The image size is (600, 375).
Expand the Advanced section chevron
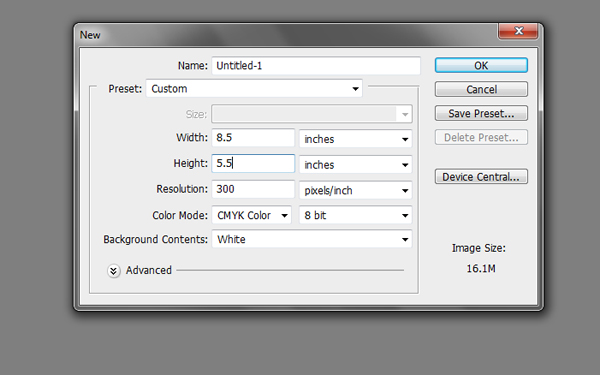(114, 271)
